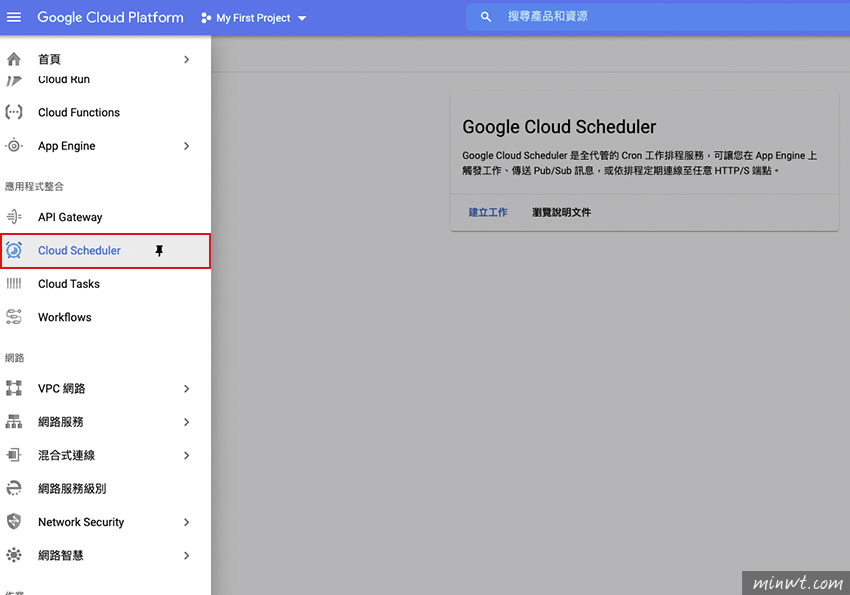The width and height of the screenshot is (850, 595).
Task: Click the Workflows icon
Action: [14, 317]
